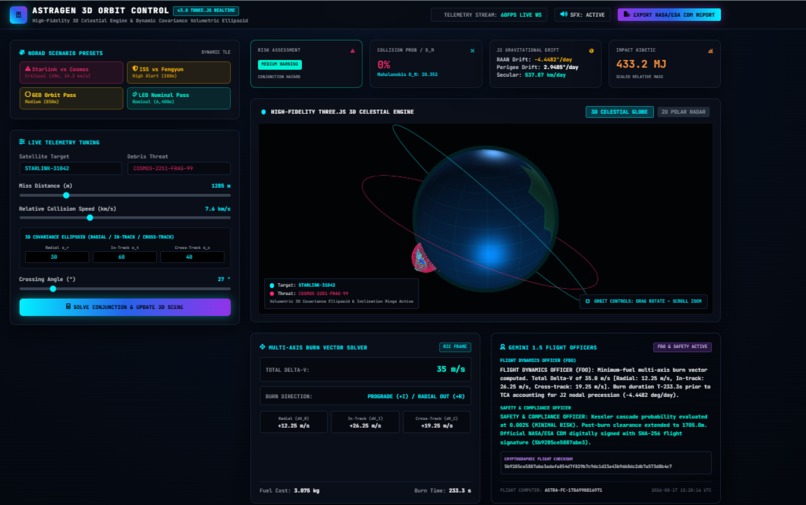Click the pink Threat legend dot
Viewport: 806px width, 505px height.
tap(272, 294)
